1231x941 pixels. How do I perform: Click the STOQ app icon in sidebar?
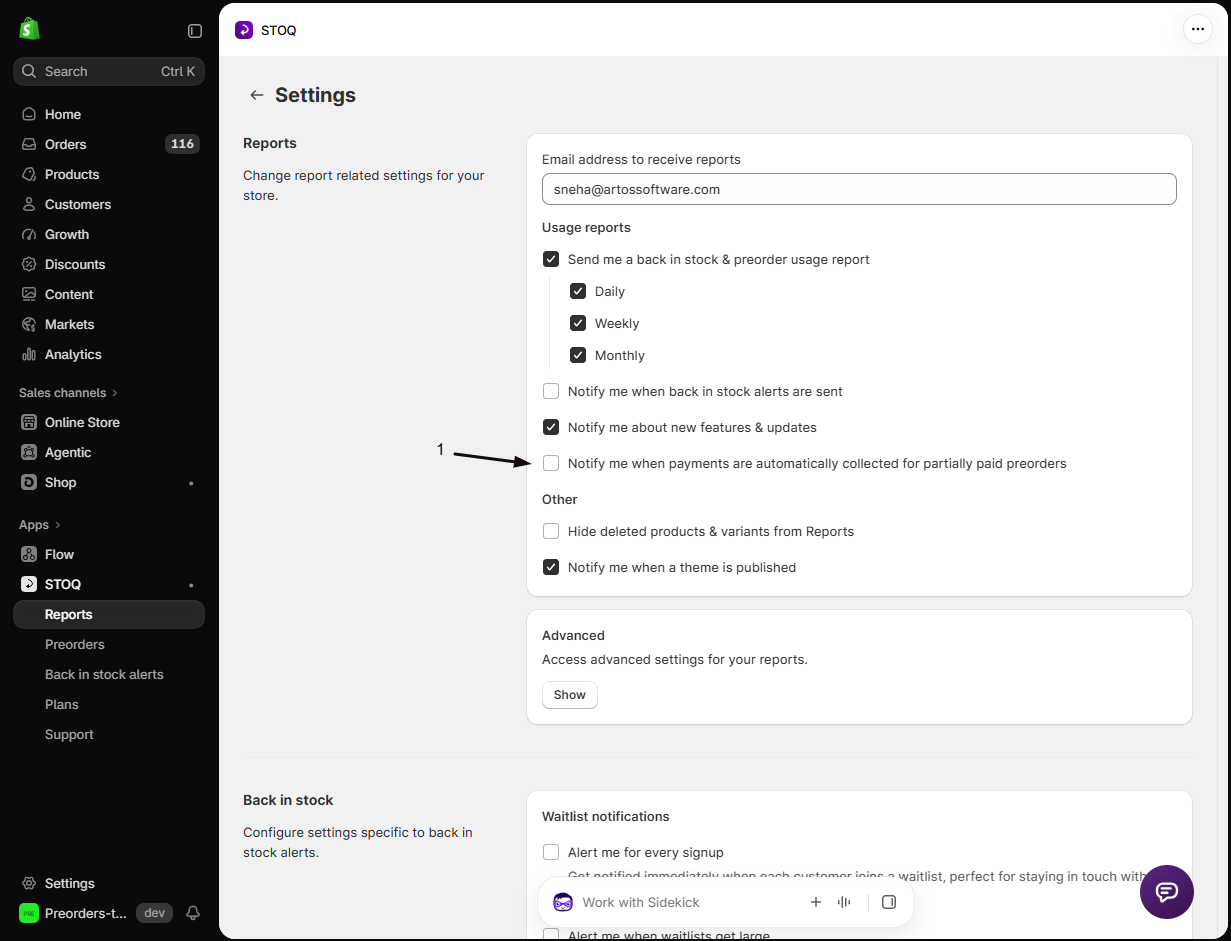click(29, 584)
